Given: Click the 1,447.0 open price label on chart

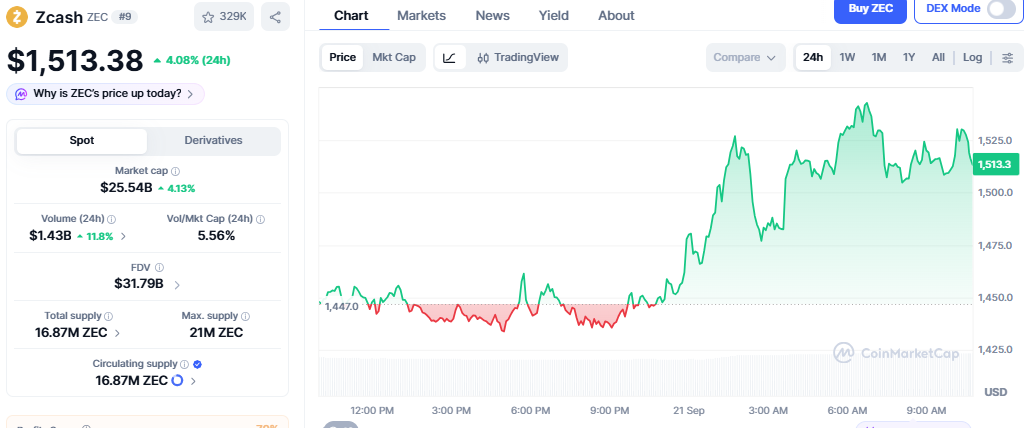Looking at the screenshot, I should click(342, 306).
